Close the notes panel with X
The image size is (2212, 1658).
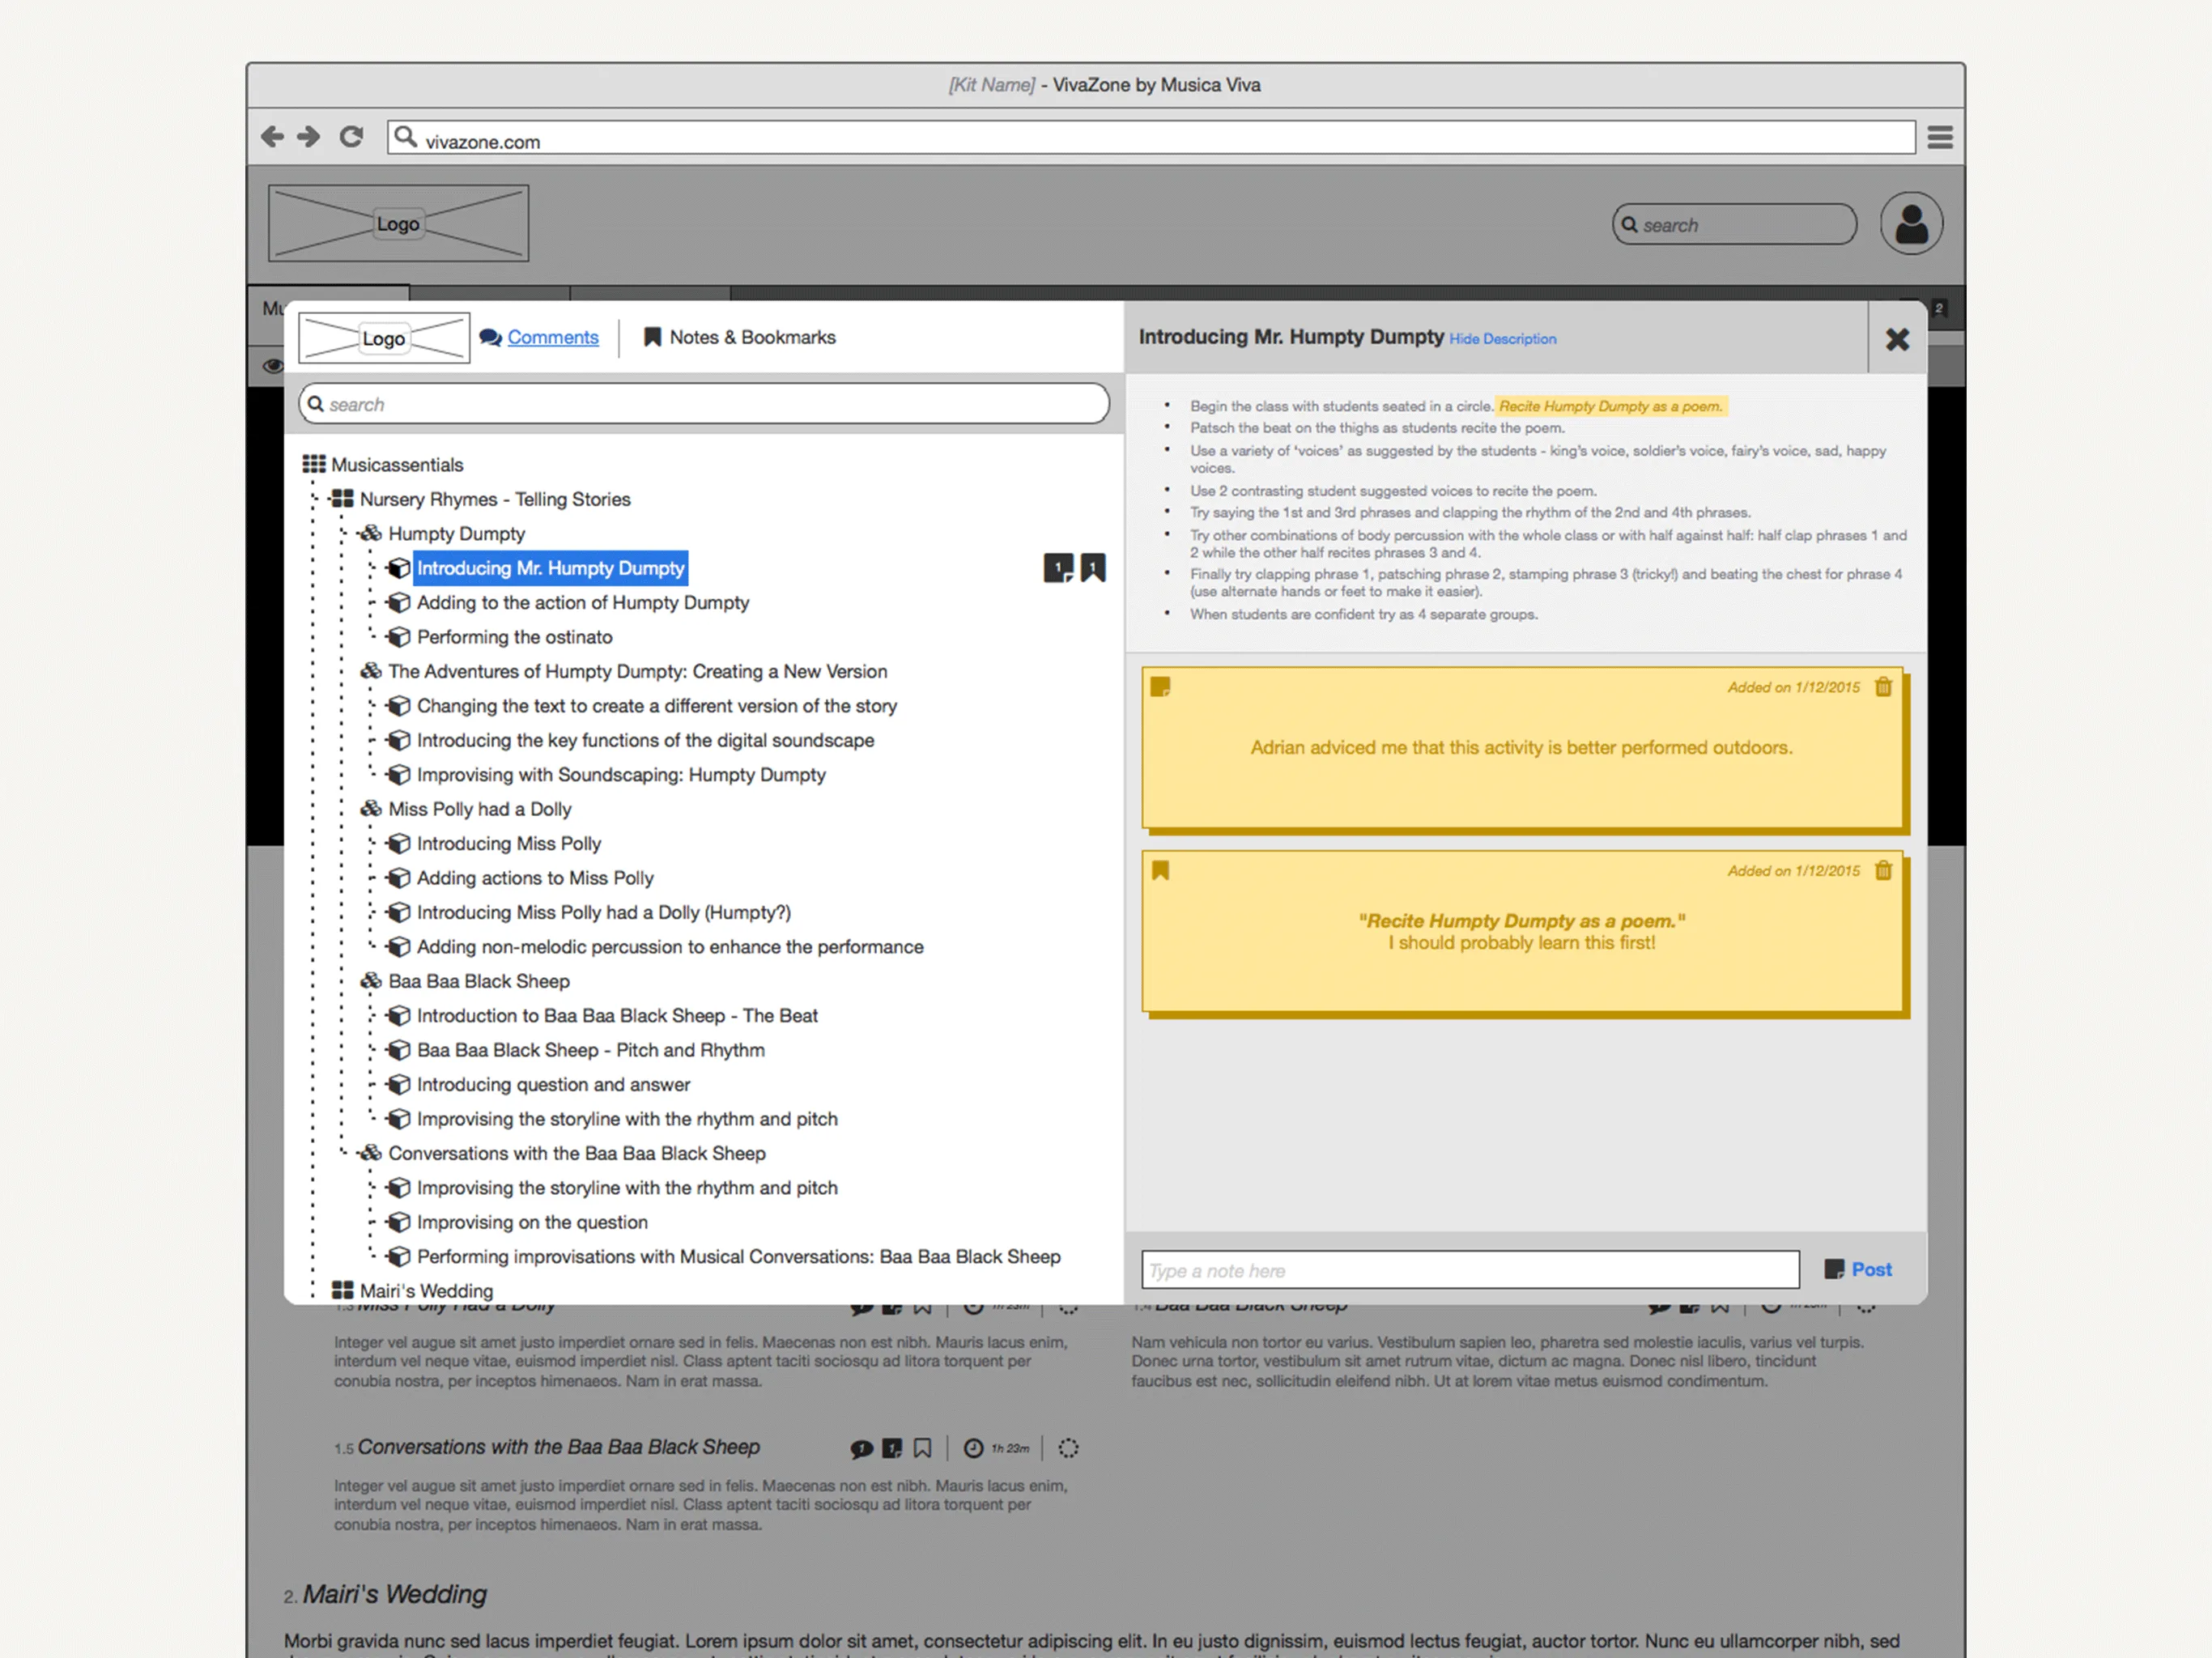1896,340
